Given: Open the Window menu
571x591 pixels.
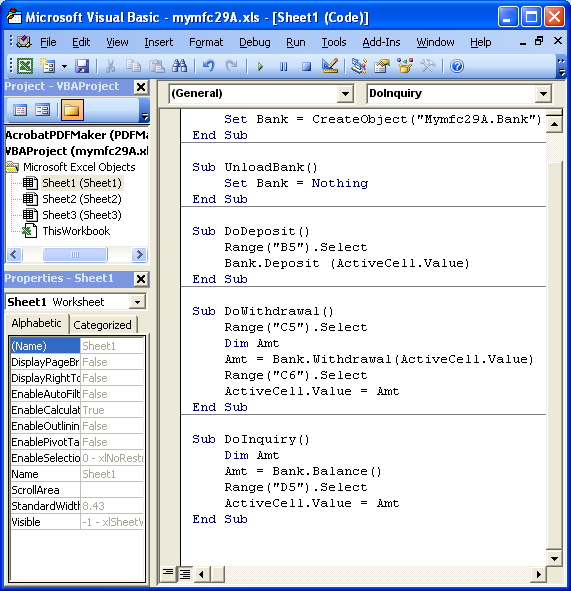Looking at the screenshot, I should (435, 42).
